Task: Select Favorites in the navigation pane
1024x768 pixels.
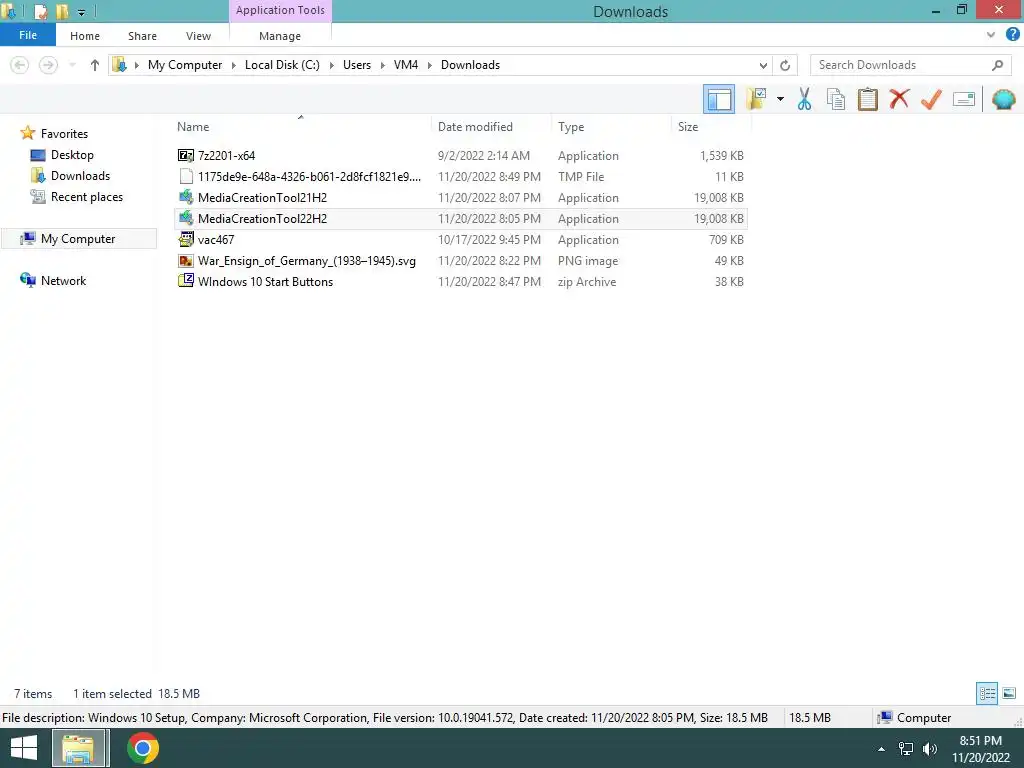Action: point(64,133)
